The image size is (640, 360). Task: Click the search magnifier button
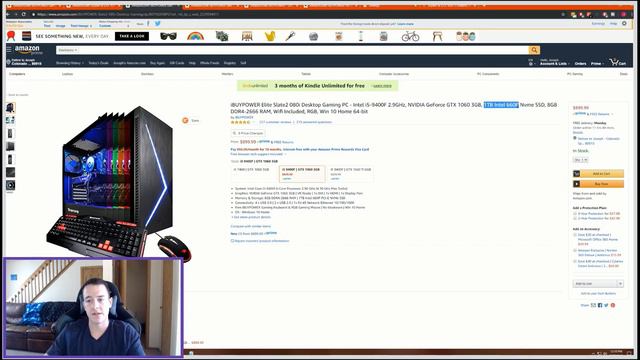click(x=534, y=50)
